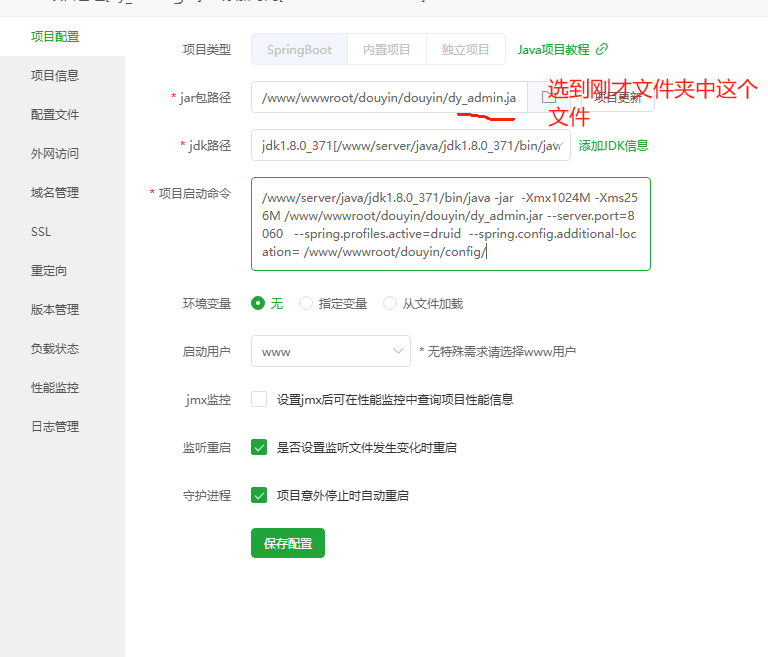Choose the 指定变量 radio button
The width and height of the screenshot is (768, 657).
pyautogui.click(x=306, y=303)
